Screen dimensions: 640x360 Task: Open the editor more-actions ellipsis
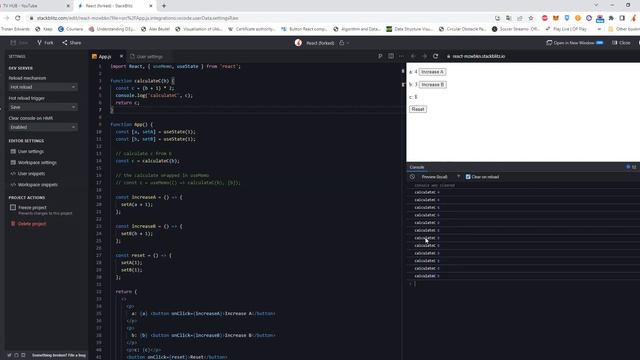click(x=401, y=56)
